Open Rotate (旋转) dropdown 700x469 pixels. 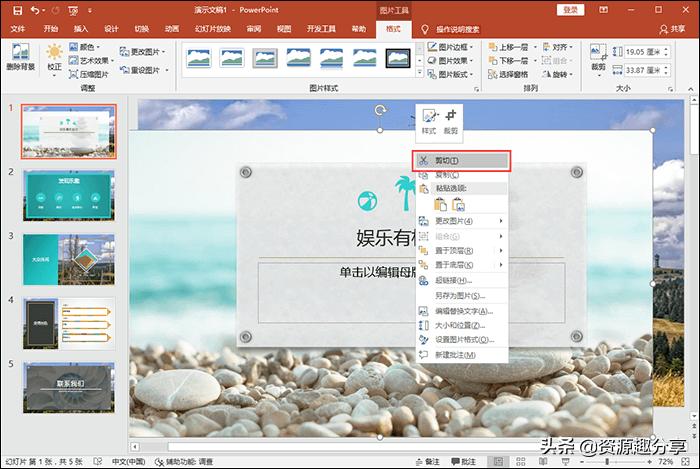click(x=558, y=75)
